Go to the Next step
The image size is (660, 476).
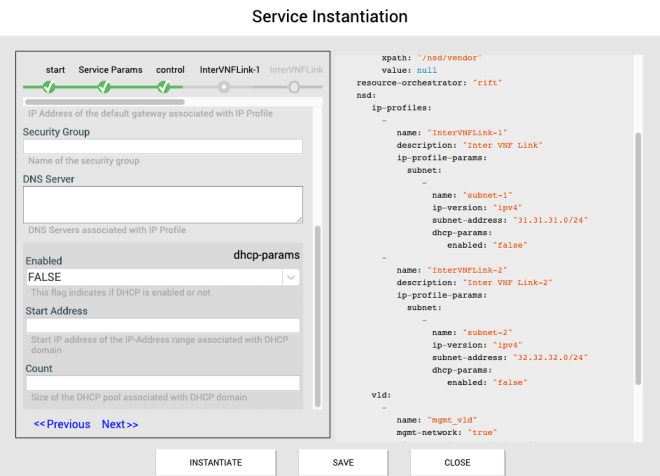(x=120, y=424)
